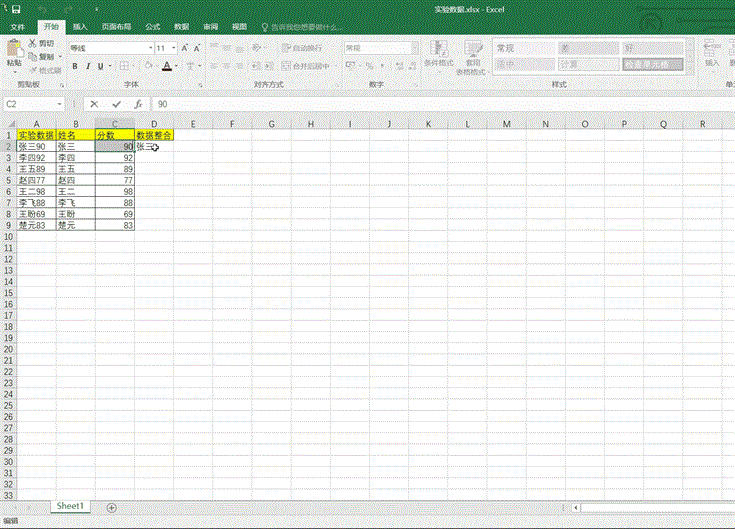Click the font color red A swatch
The width and height of the screenshot is (735, 529).
[x=167, y=66]
